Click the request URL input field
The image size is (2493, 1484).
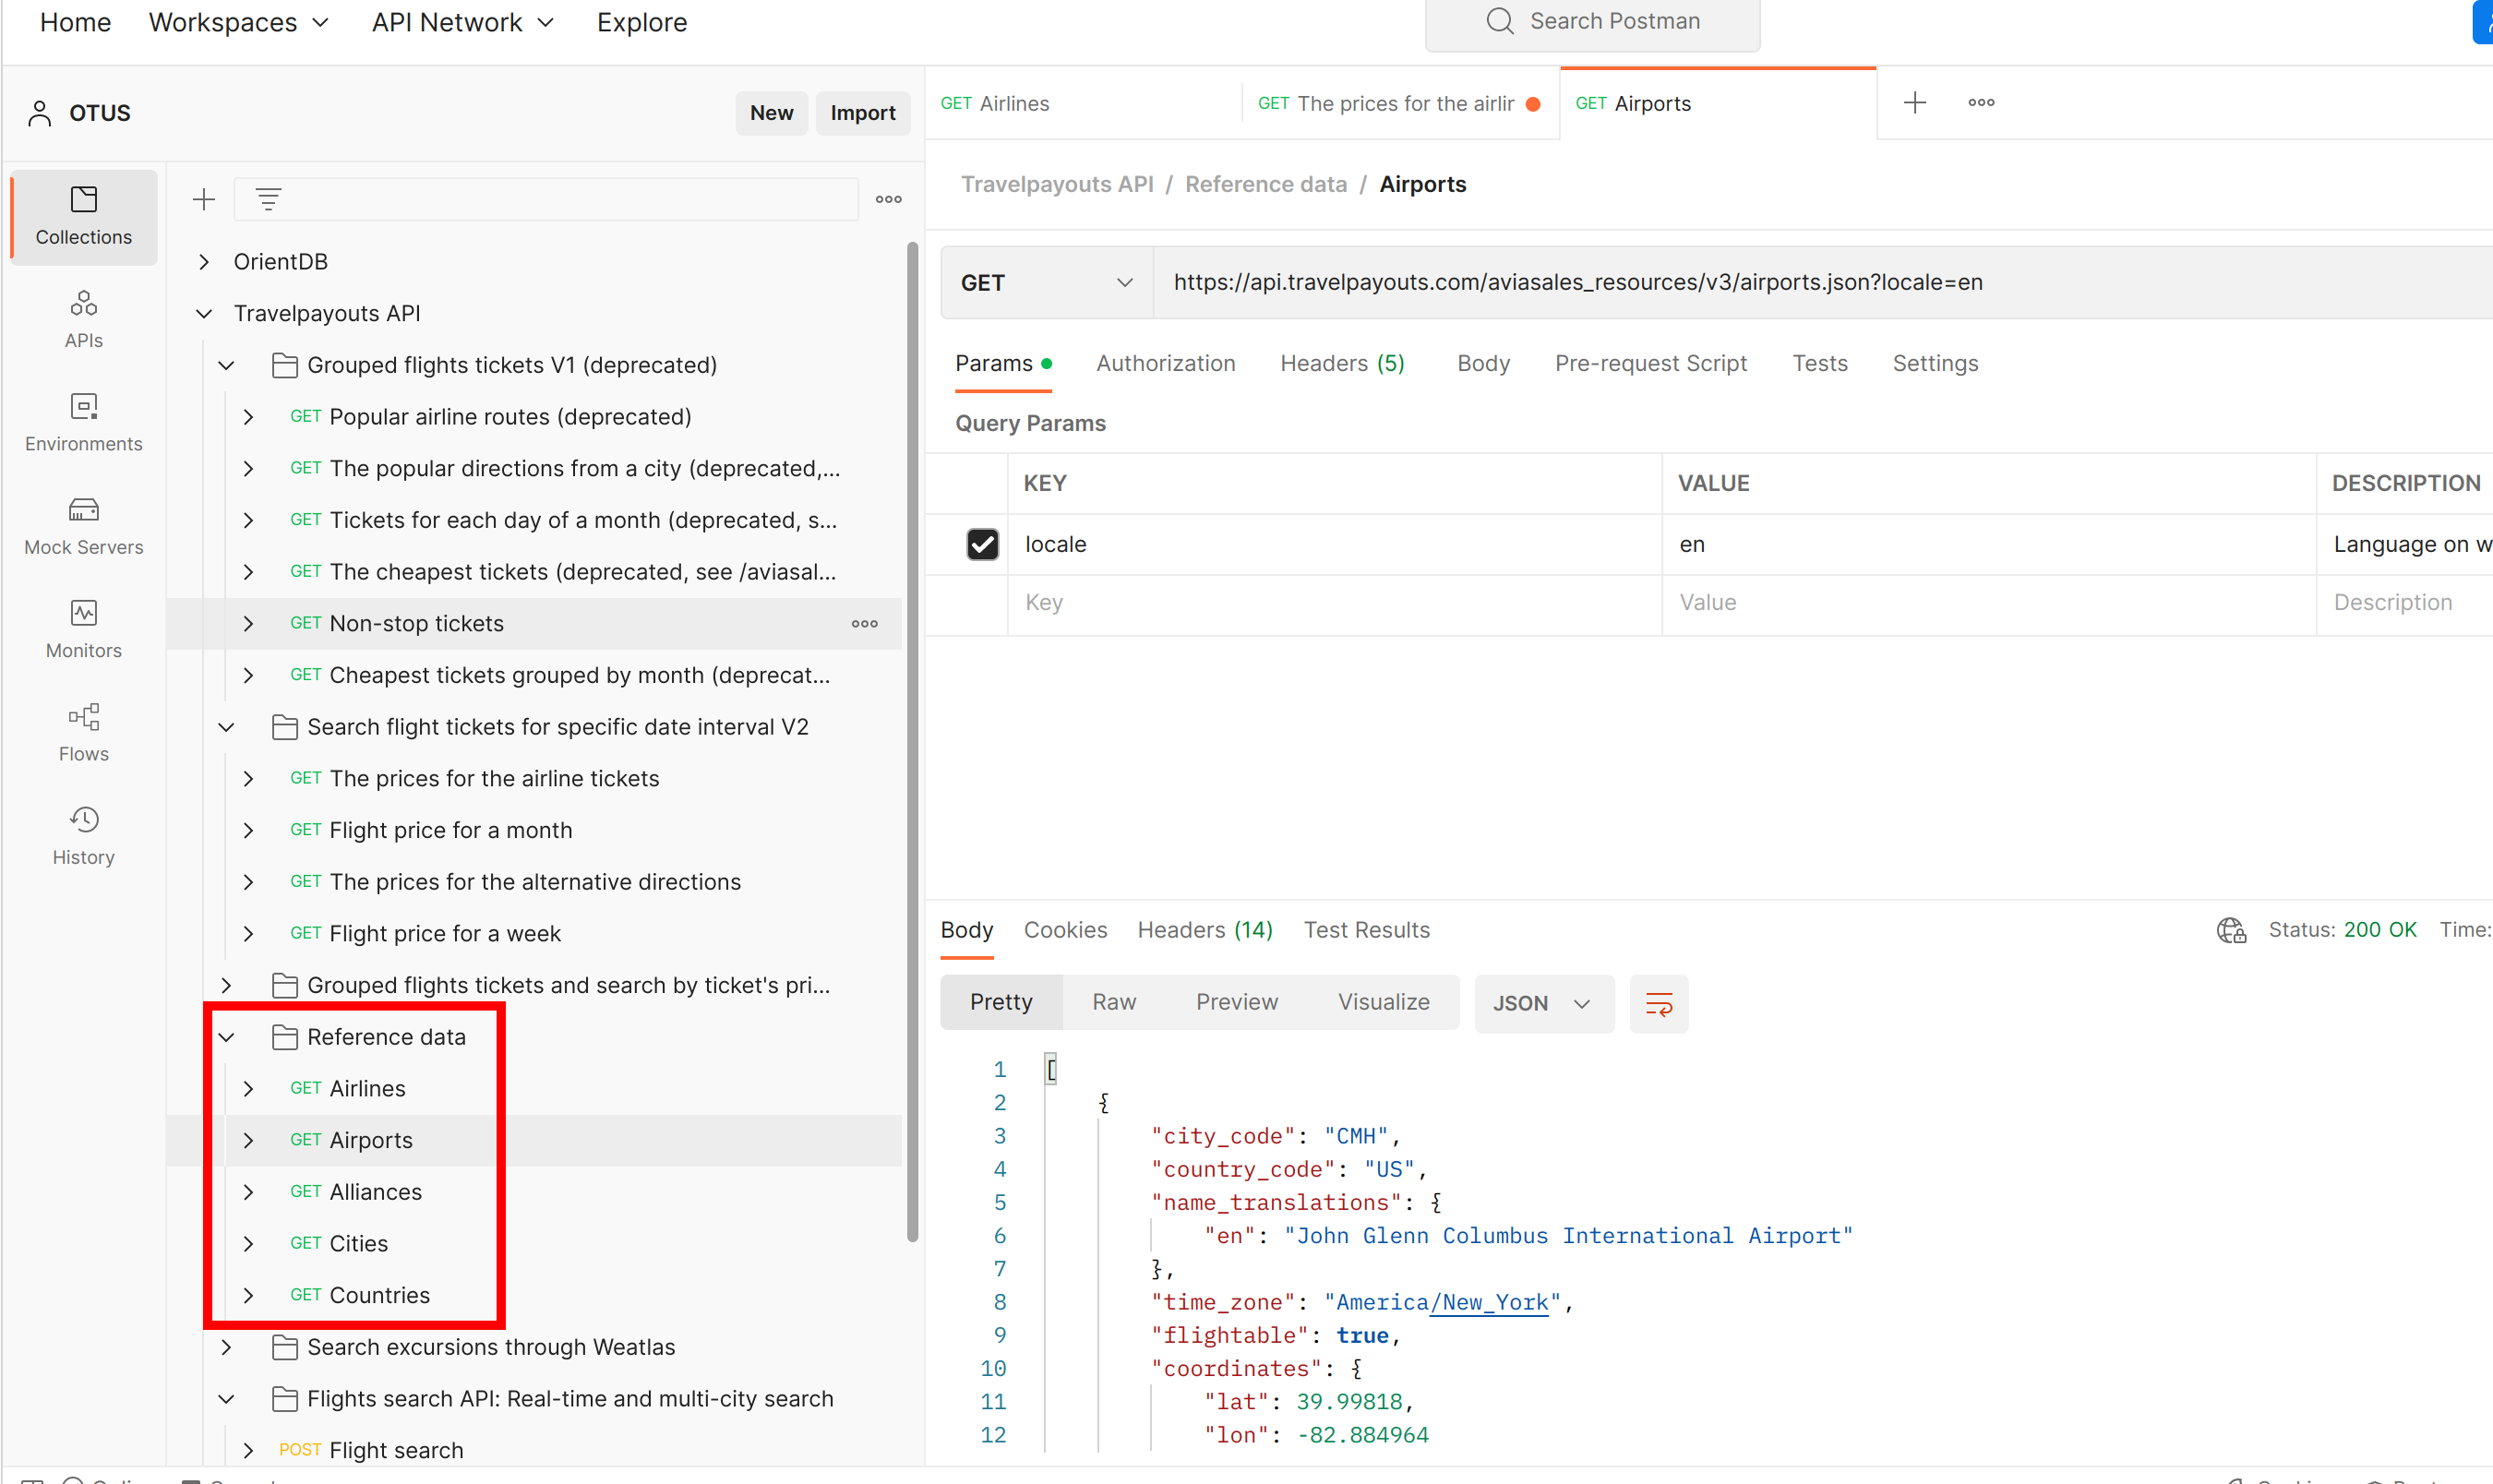[x=1822, y=283]
